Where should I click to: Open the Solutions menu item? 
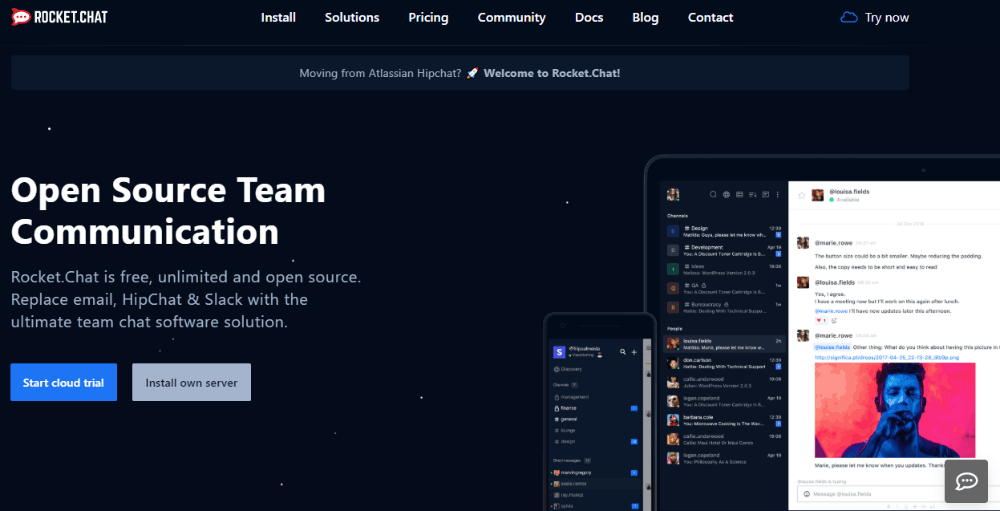[x=352, y=18]
